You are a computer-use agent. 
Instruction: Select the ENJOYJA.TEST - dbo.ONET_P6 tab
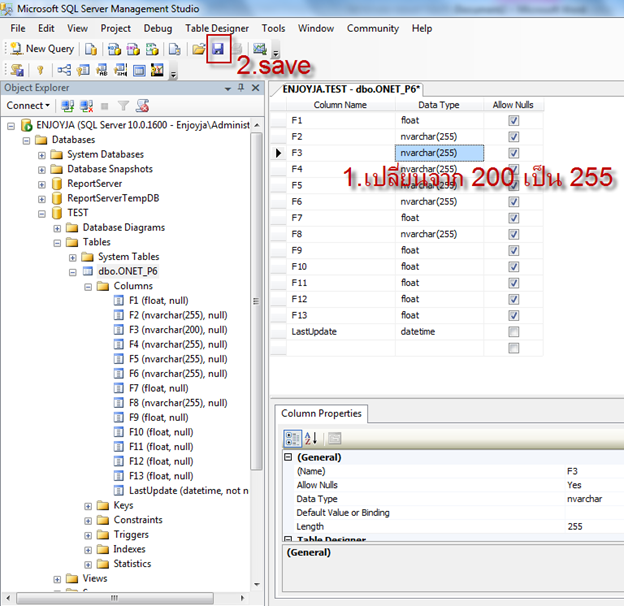(351, 89)
